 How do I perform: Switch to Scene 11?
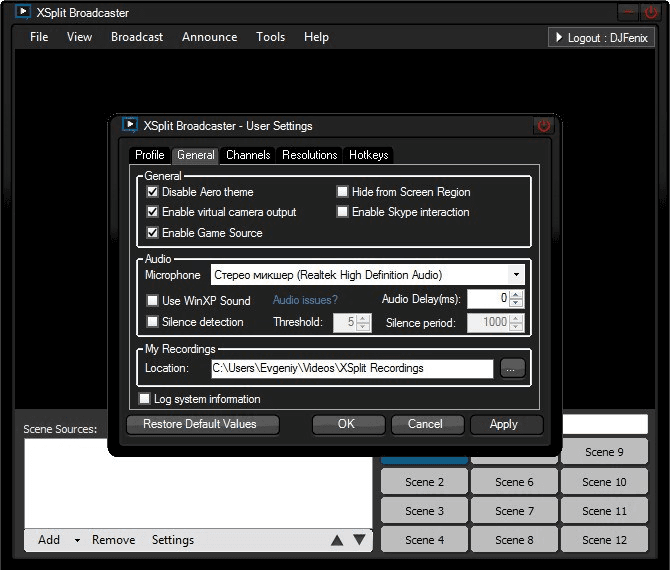[604, 511]
